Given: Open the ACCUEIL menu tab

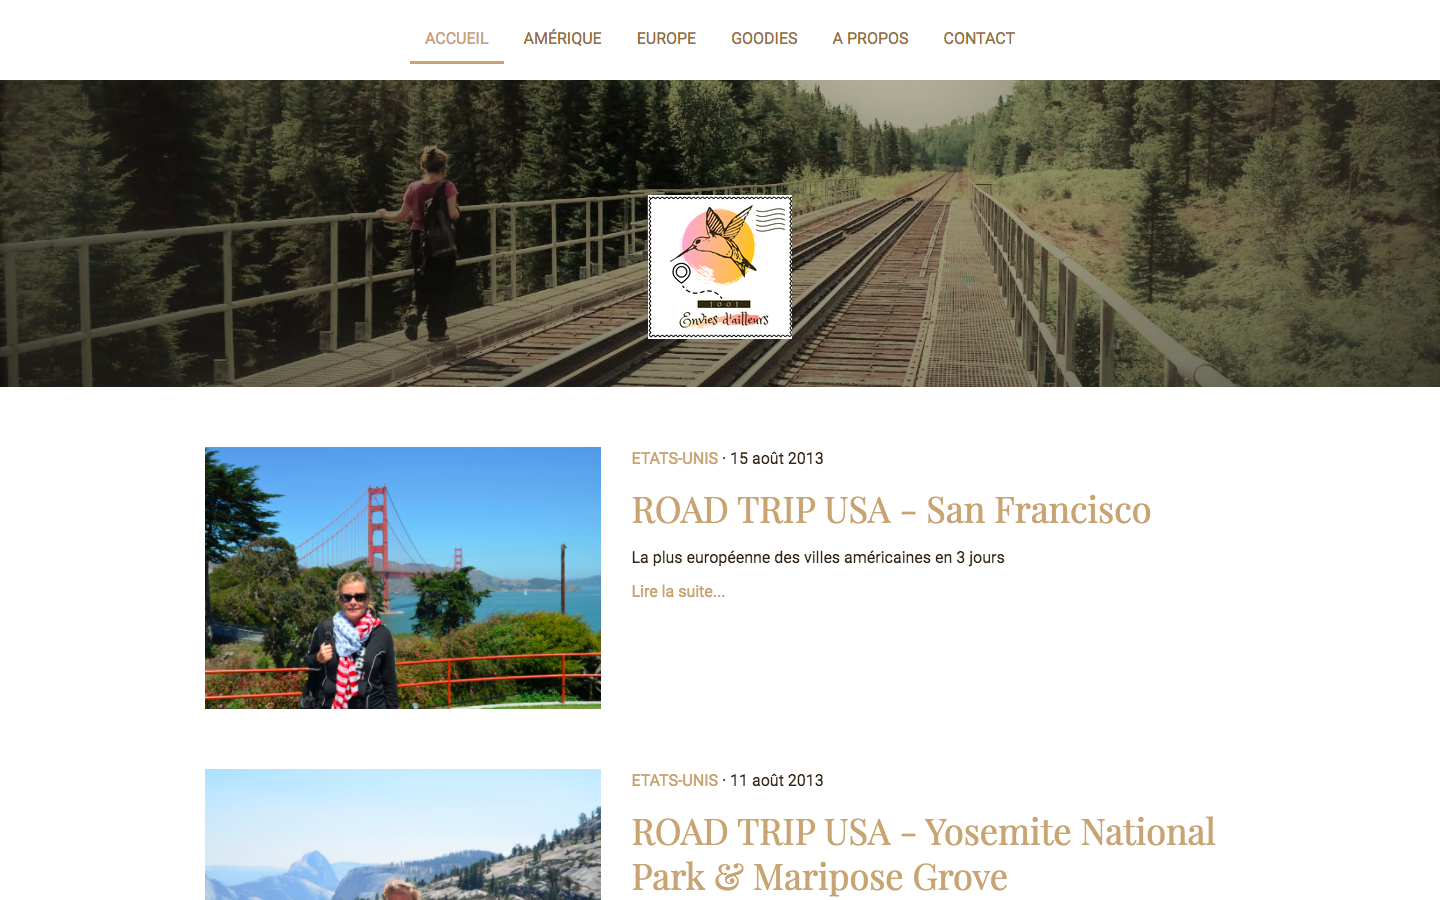Looking at the screenshot, I should 456,38.
